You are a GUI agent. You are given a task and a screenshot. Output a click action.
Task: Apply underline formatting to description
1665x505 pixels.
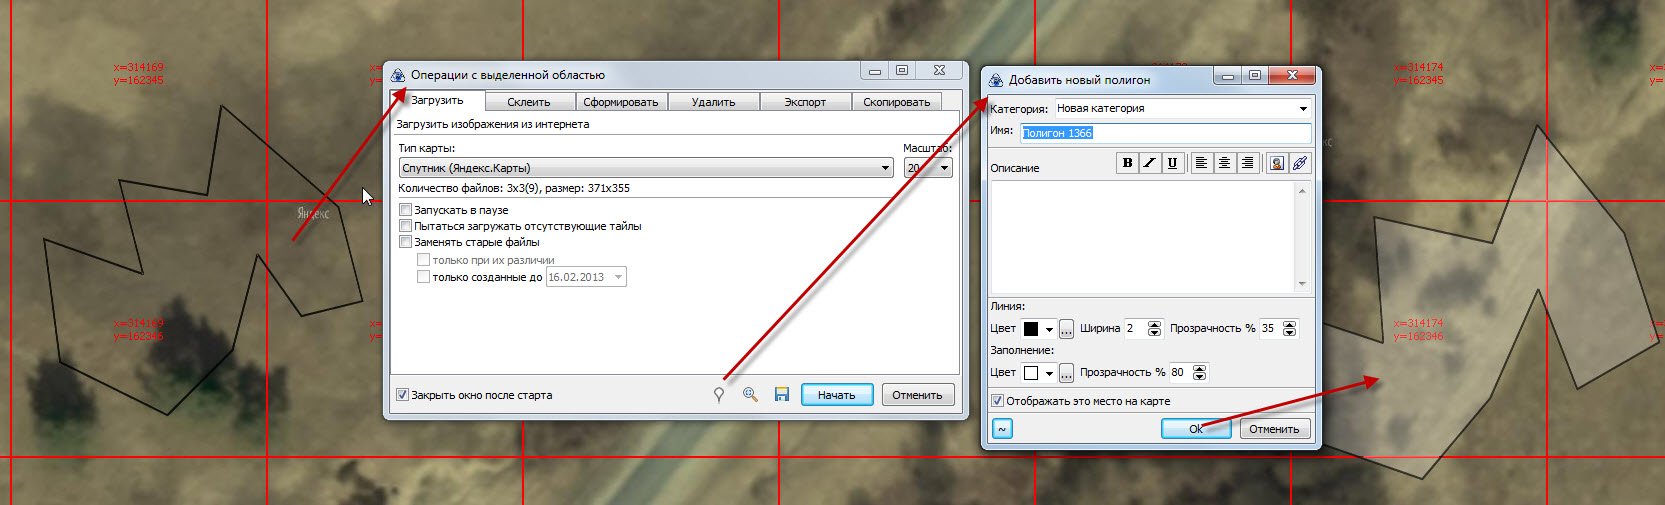click(x=1172, y=163)
